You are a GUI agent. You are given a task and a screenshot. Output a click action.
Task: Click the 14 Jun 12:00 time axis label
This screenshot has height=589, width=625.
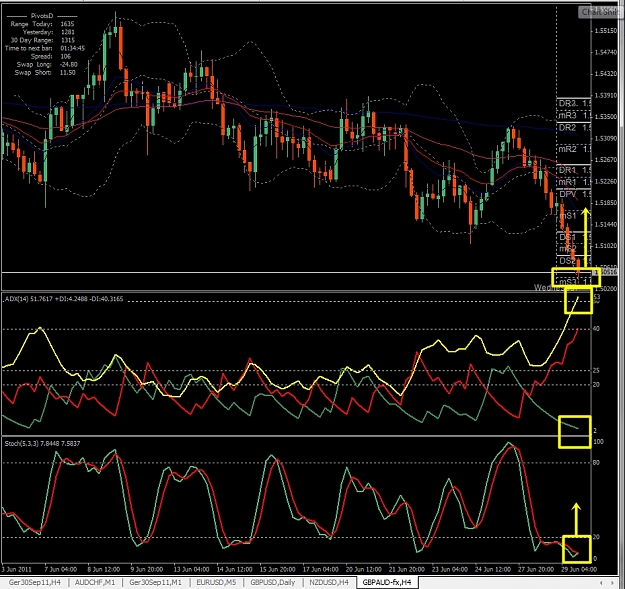tap(234, 569)
